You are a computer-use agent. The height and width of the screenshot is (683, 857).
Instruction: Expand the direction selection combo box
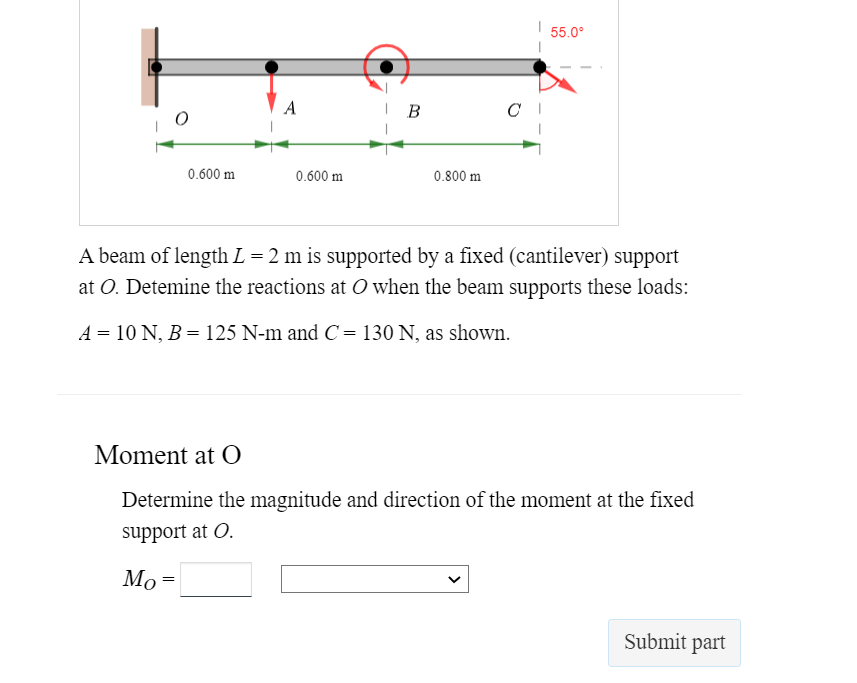point(374,578)
